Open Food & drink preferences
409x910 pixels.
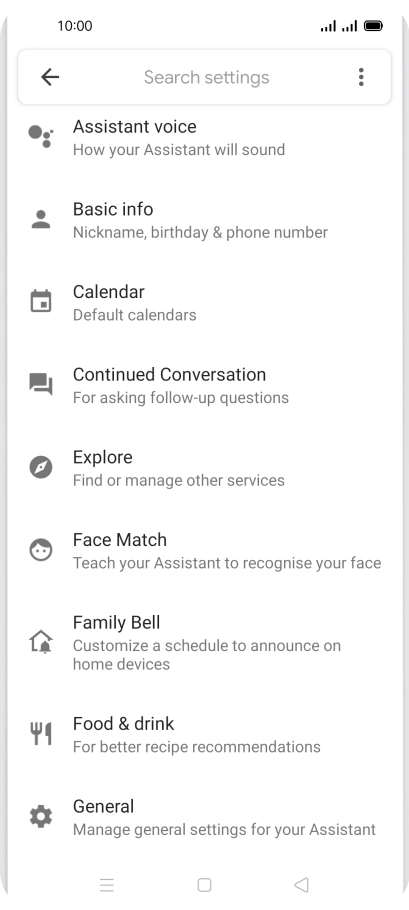(x=204, y=734)
